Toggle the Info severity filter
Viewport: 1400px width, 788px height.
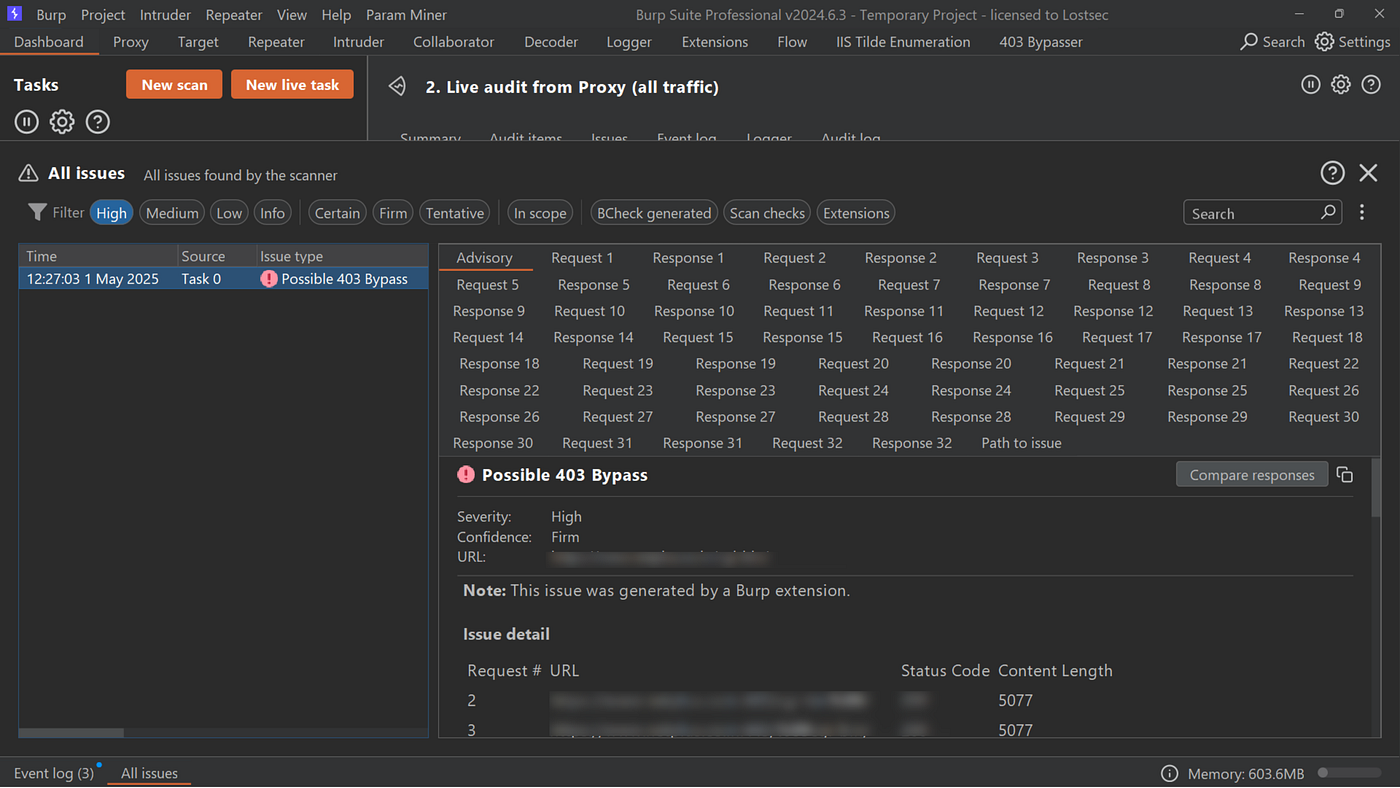[x=272, y=213]
